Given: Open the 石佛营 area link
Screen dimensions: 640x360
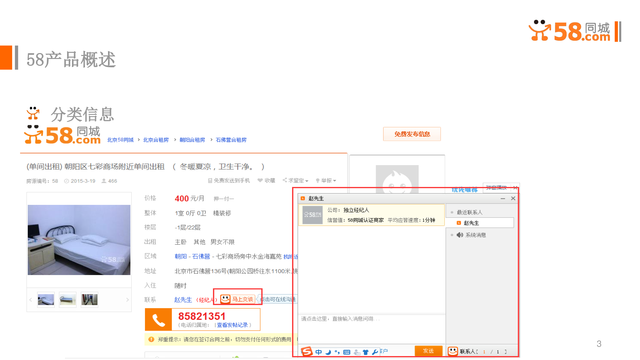Looking at the screenshot, I should (201, 256).
